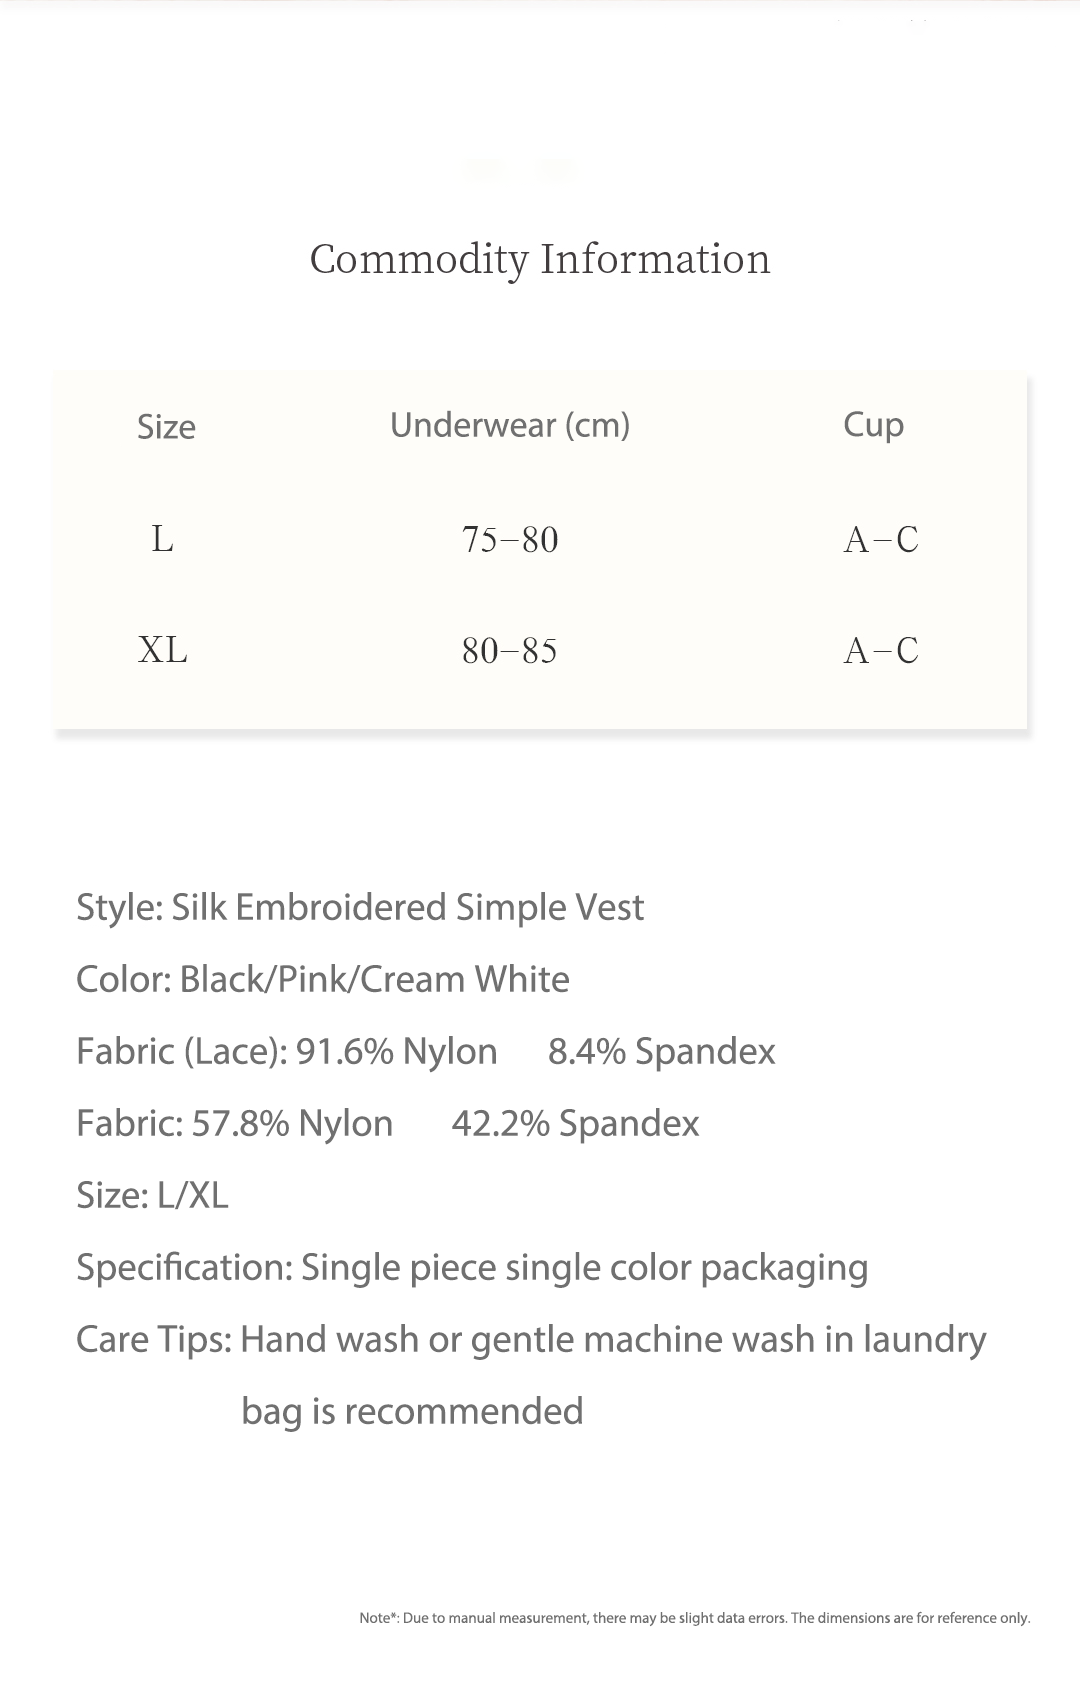Click the A–C cup for size XL
1080x1689 pixels.
(881, 651)
